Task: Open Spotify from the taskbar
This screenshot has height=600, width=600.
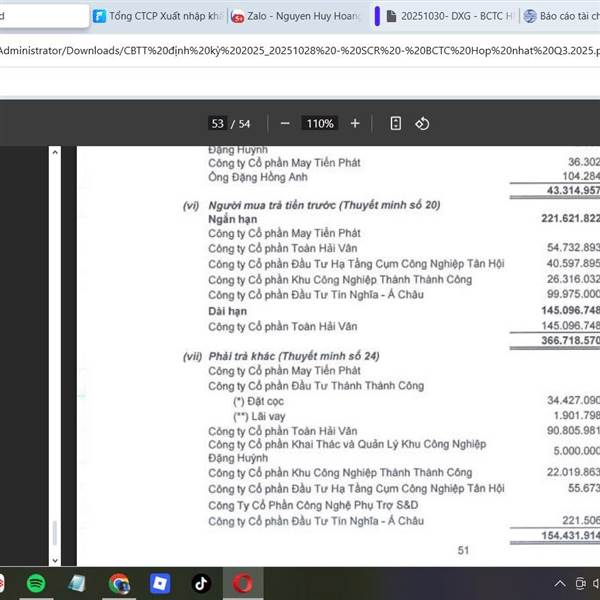Action: 36,584
